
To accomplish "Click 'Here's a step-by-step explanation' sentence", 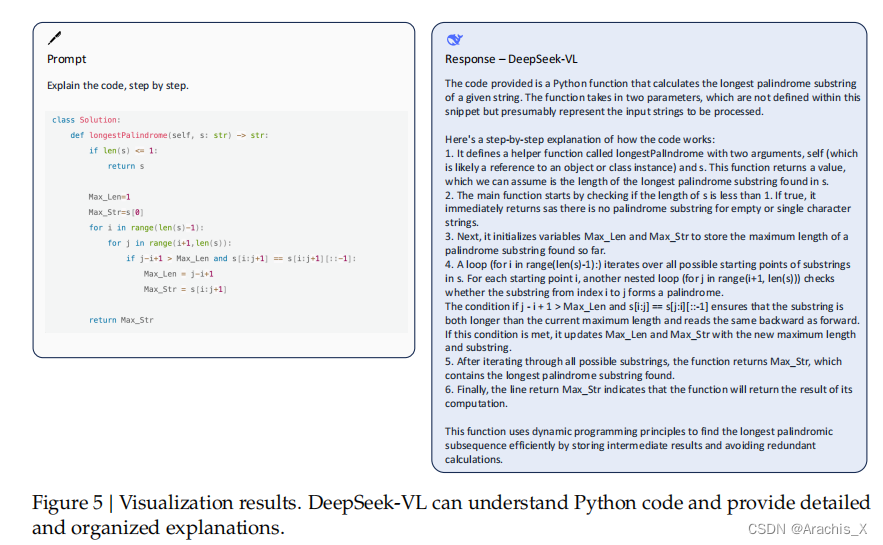I will pyautogui.click(x=579, y=139).
